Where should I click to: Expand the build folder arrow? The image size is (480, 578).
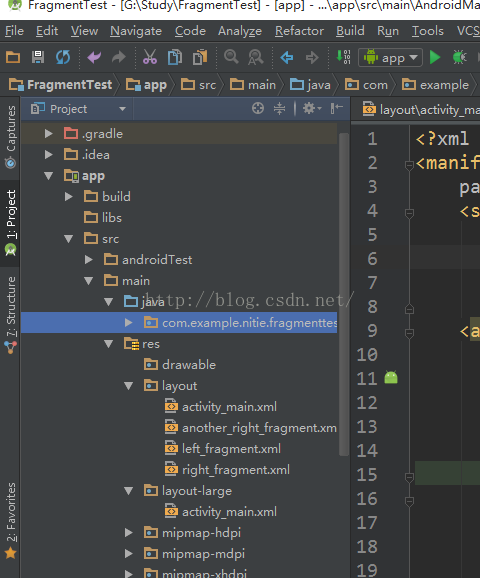[69, 196]
